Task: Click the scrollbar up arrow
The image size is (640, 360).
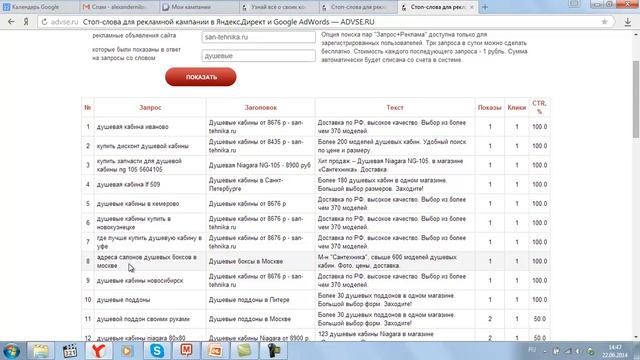Action: (636, 35)
